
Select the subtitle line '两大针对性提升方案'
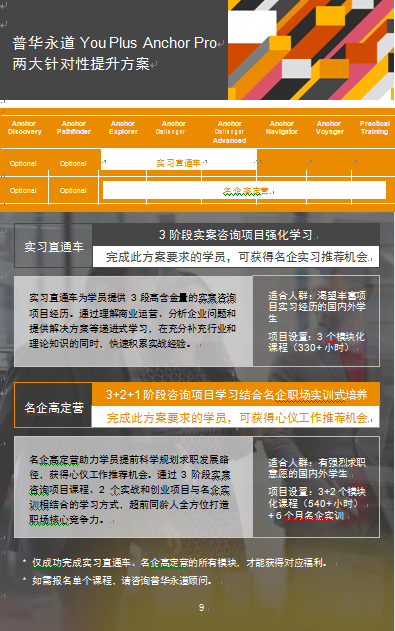click(81, 64)
